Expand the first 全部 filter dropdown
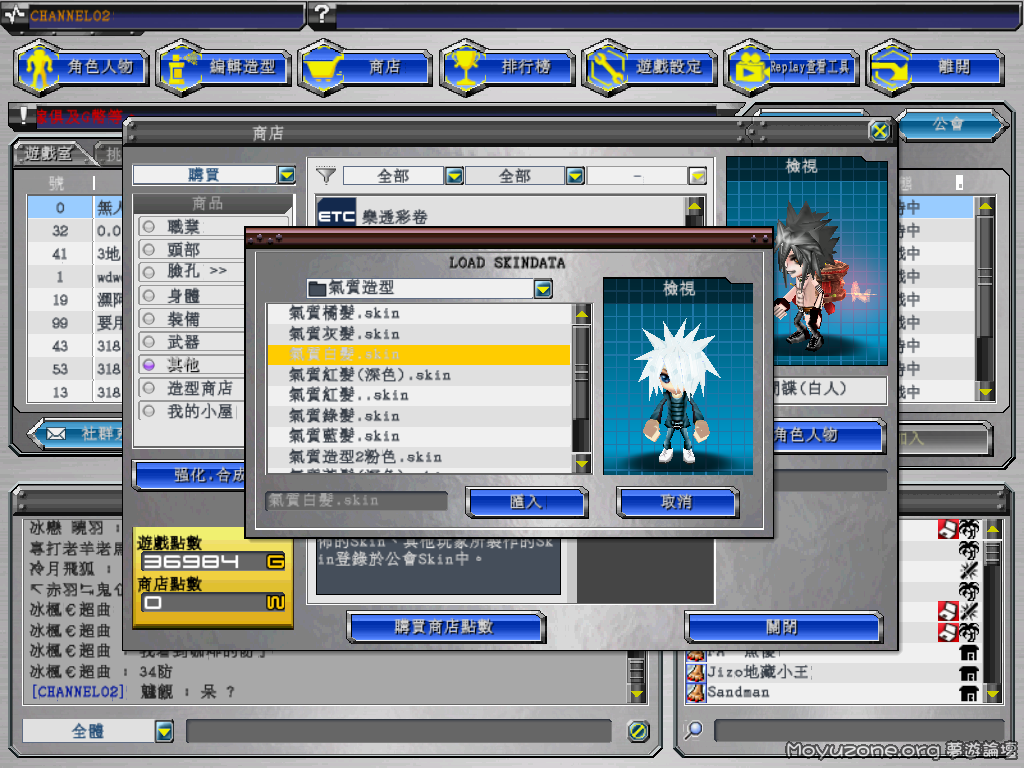 point(454,175)
